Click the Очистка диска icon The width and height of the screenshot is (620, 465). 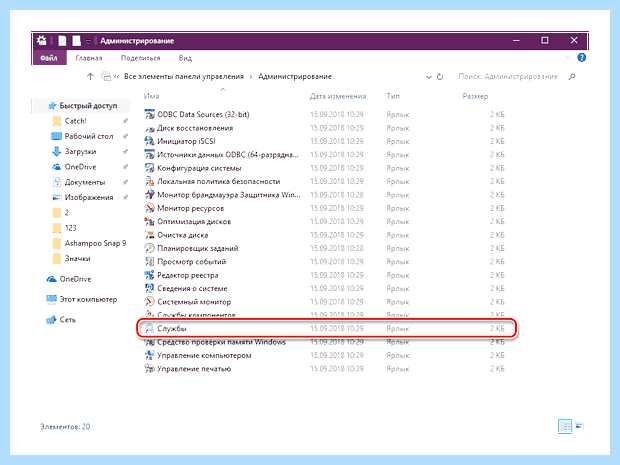[149, 235]
